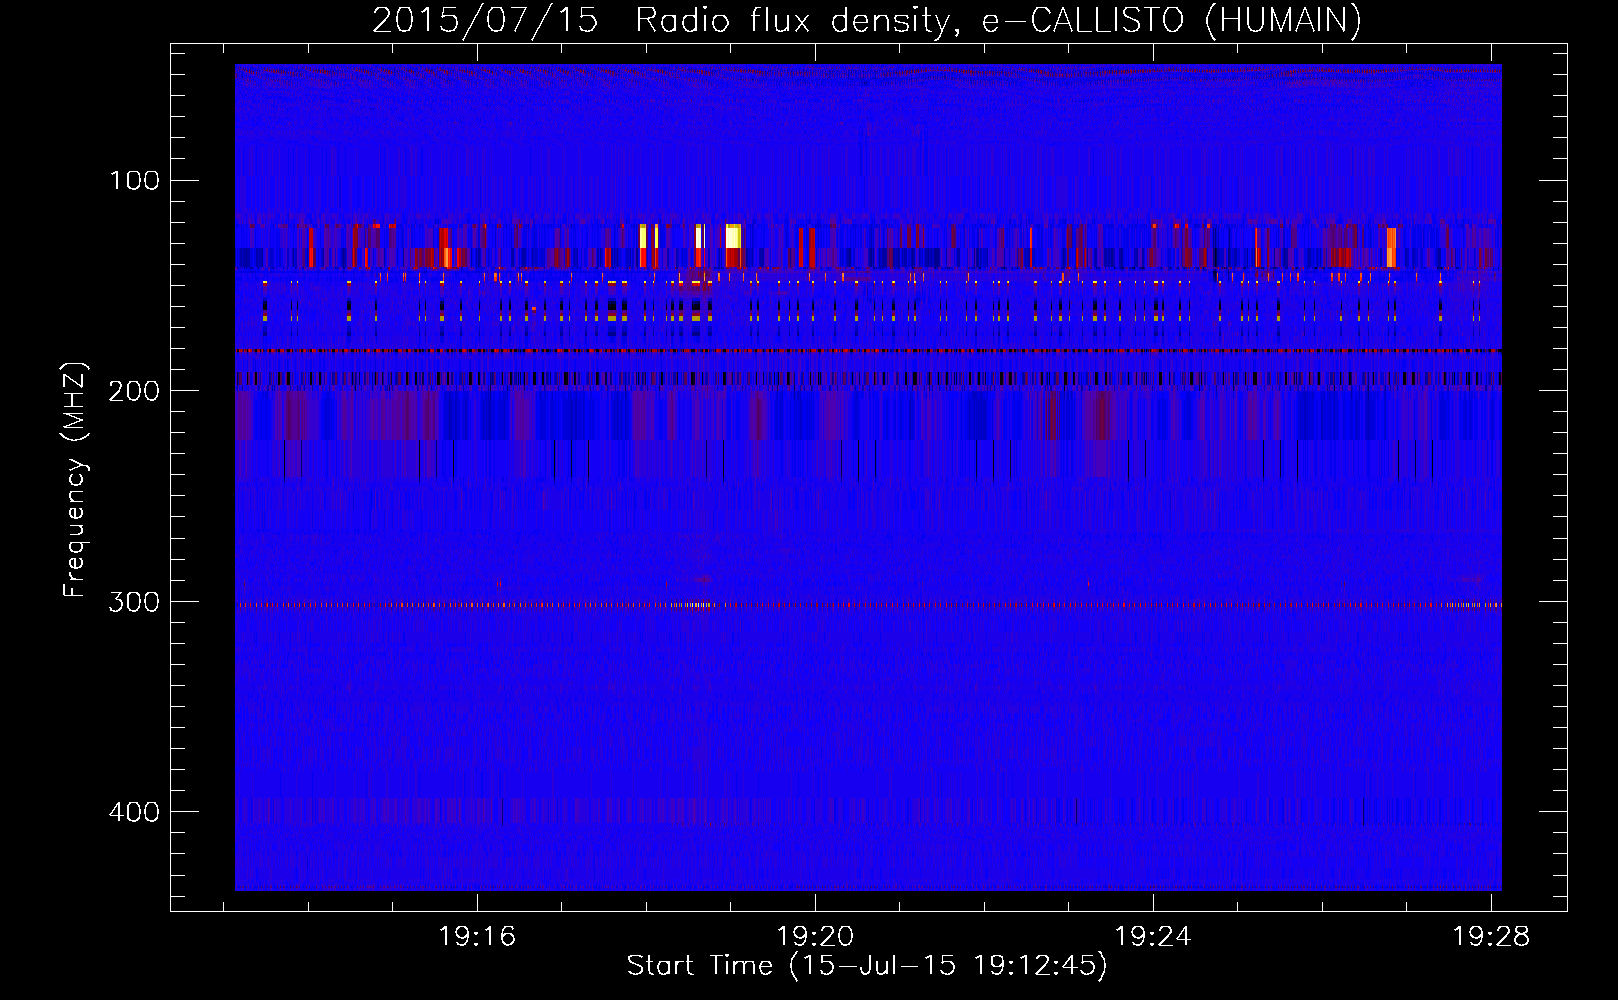This screenshot has height=1000, width=1618.
Task: Click the 19:24 time tick label
Action: pos(1153,936)
